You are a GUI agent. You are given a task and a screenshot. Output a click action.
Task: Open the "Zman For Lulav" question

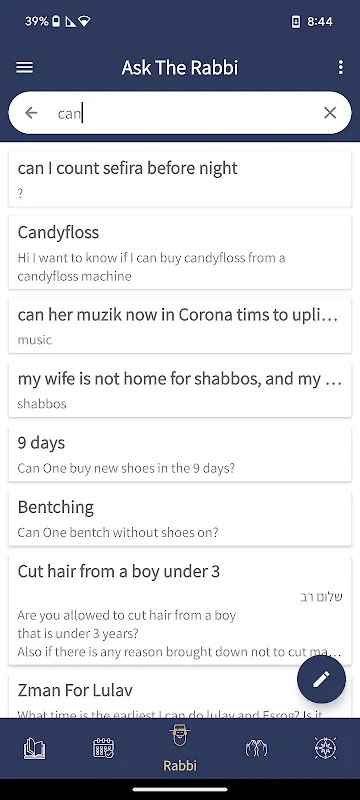pos(180,696)
